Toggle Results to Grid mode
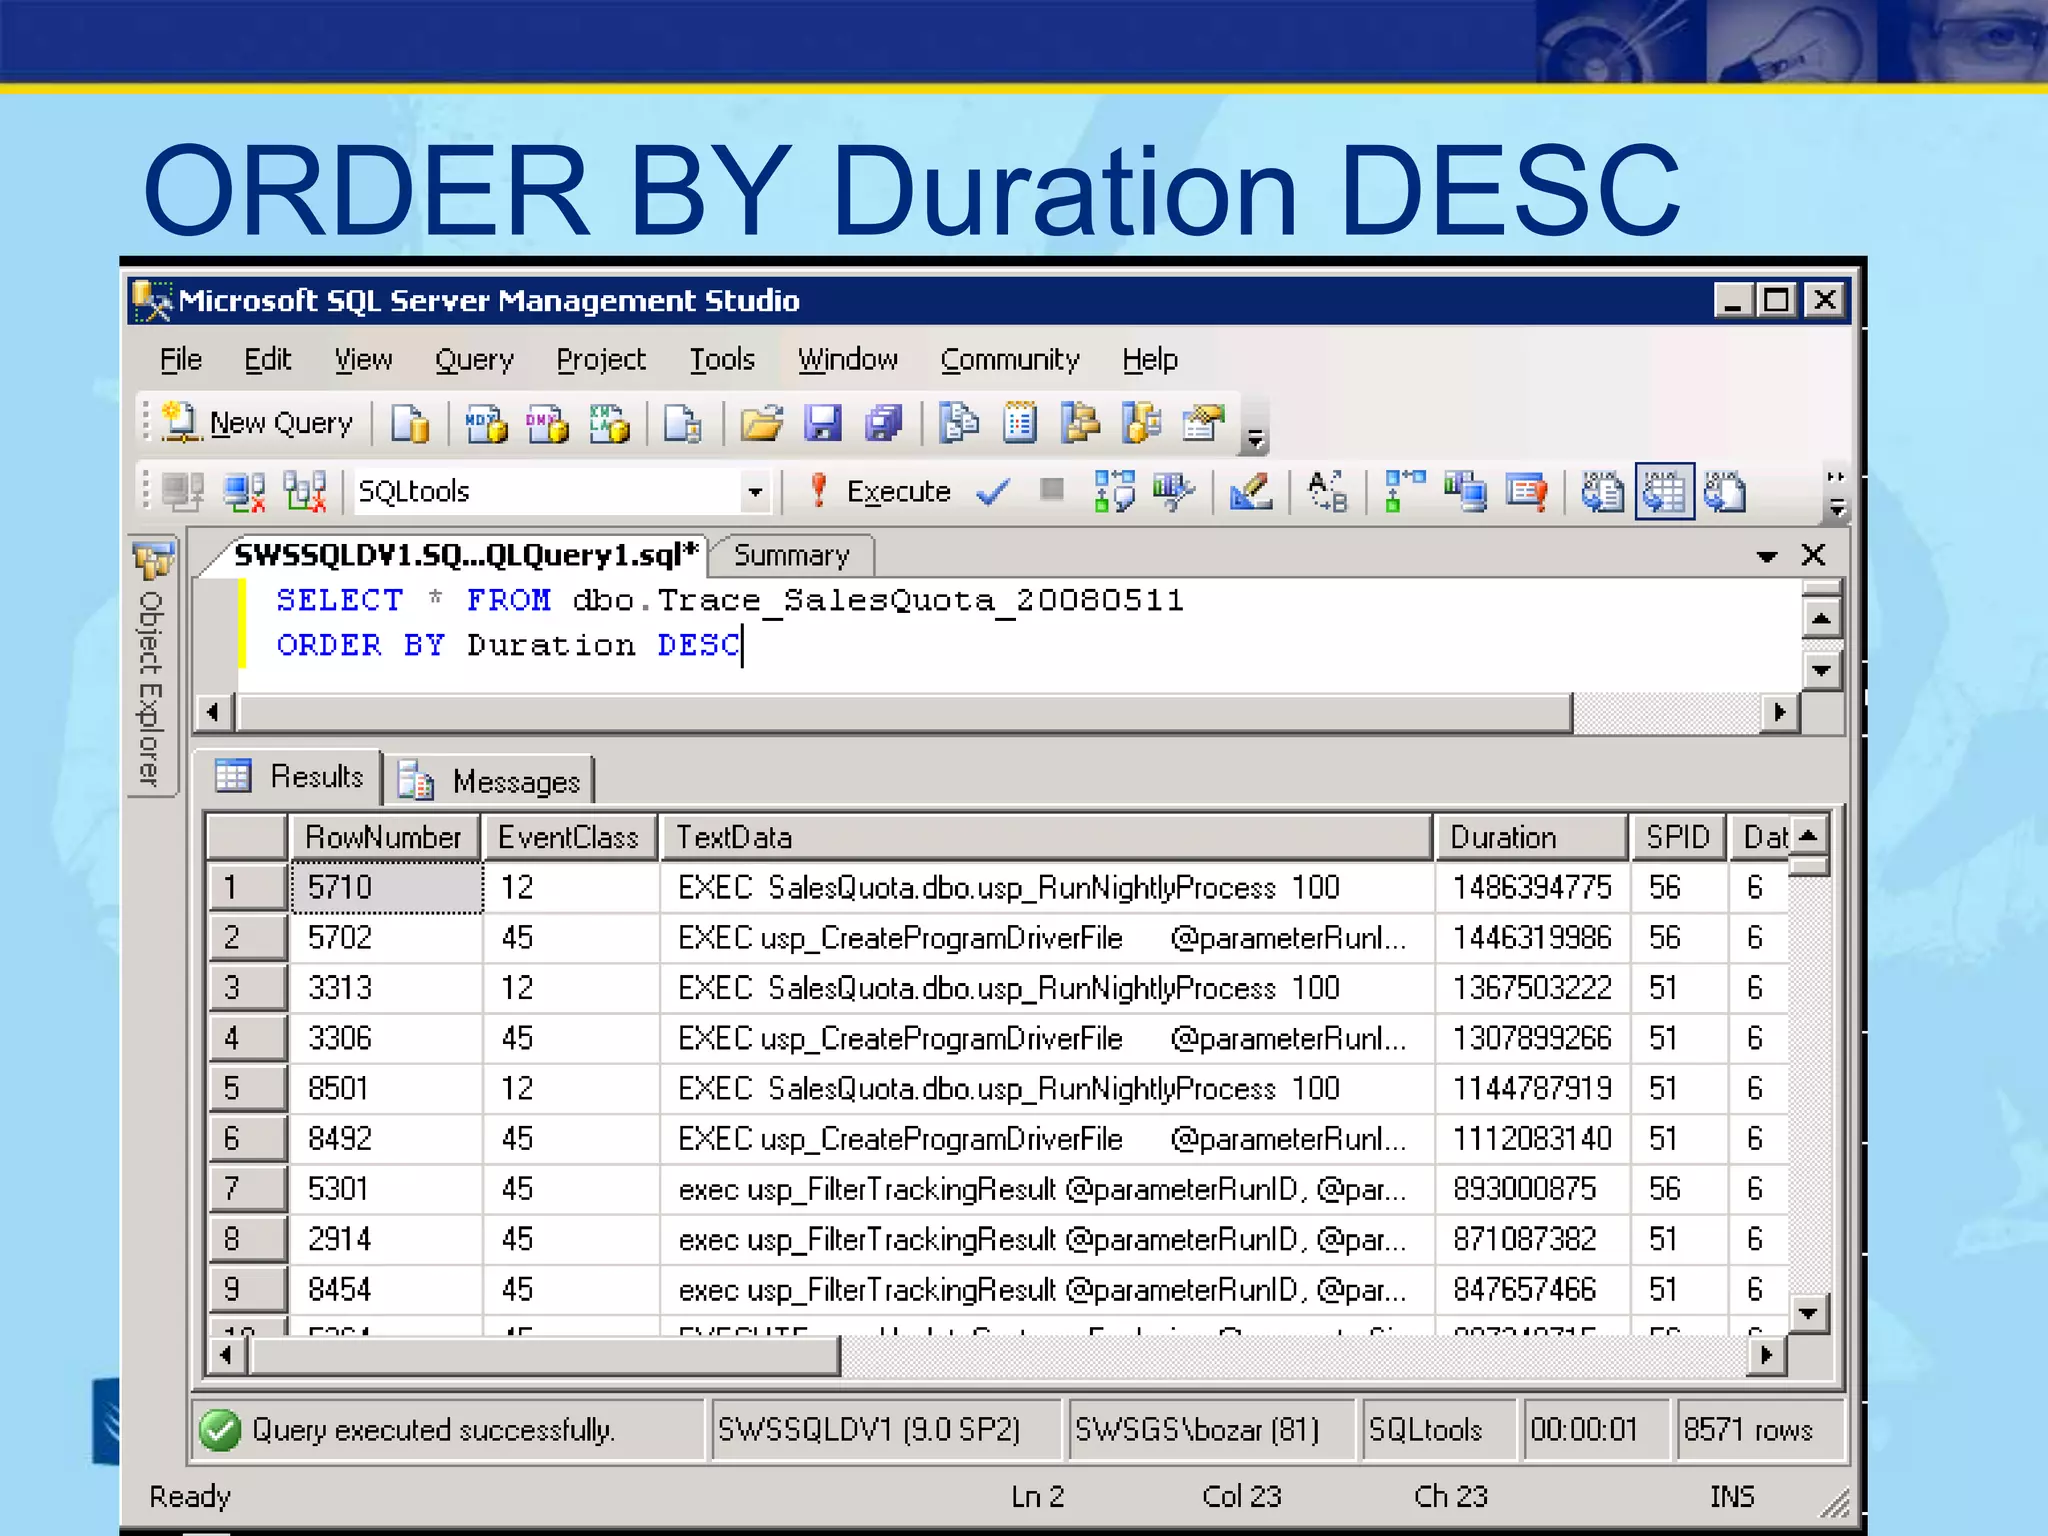The height and width of the screenshot is (1536, 2048). 1664,491
